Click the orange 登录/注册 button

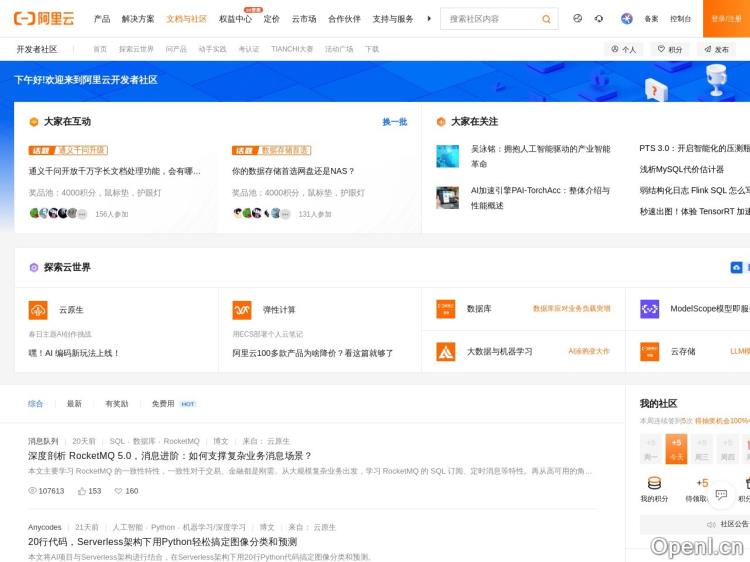coord(726,19)
